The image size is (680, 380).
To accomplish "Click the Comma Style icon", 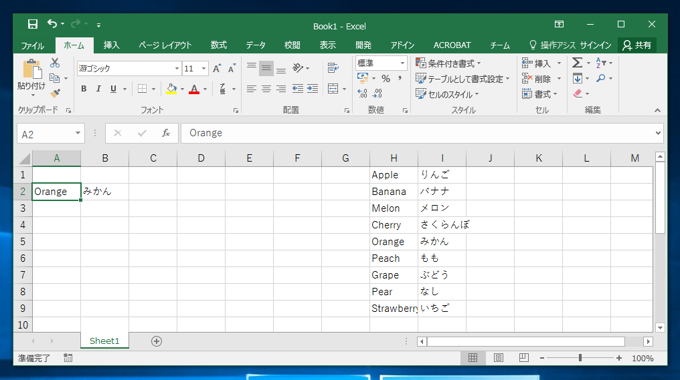I will [x=400, y=78].
